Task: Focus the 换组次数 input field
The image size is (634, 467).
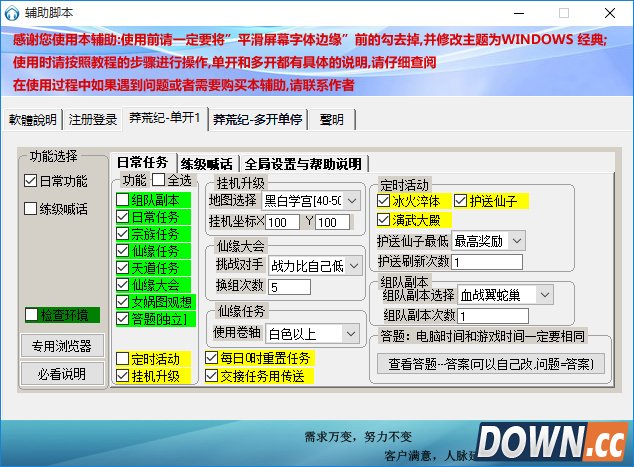Action: 290,287
